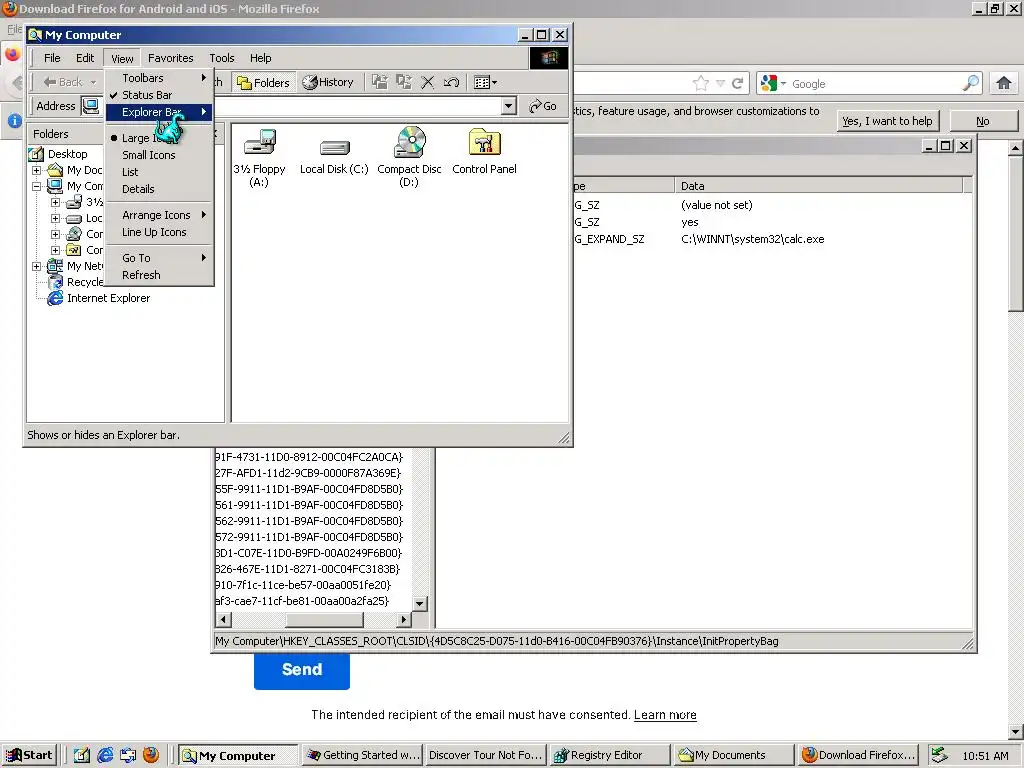Open the History pane button
Screen dimensions: 1024x768
(328, 82)
